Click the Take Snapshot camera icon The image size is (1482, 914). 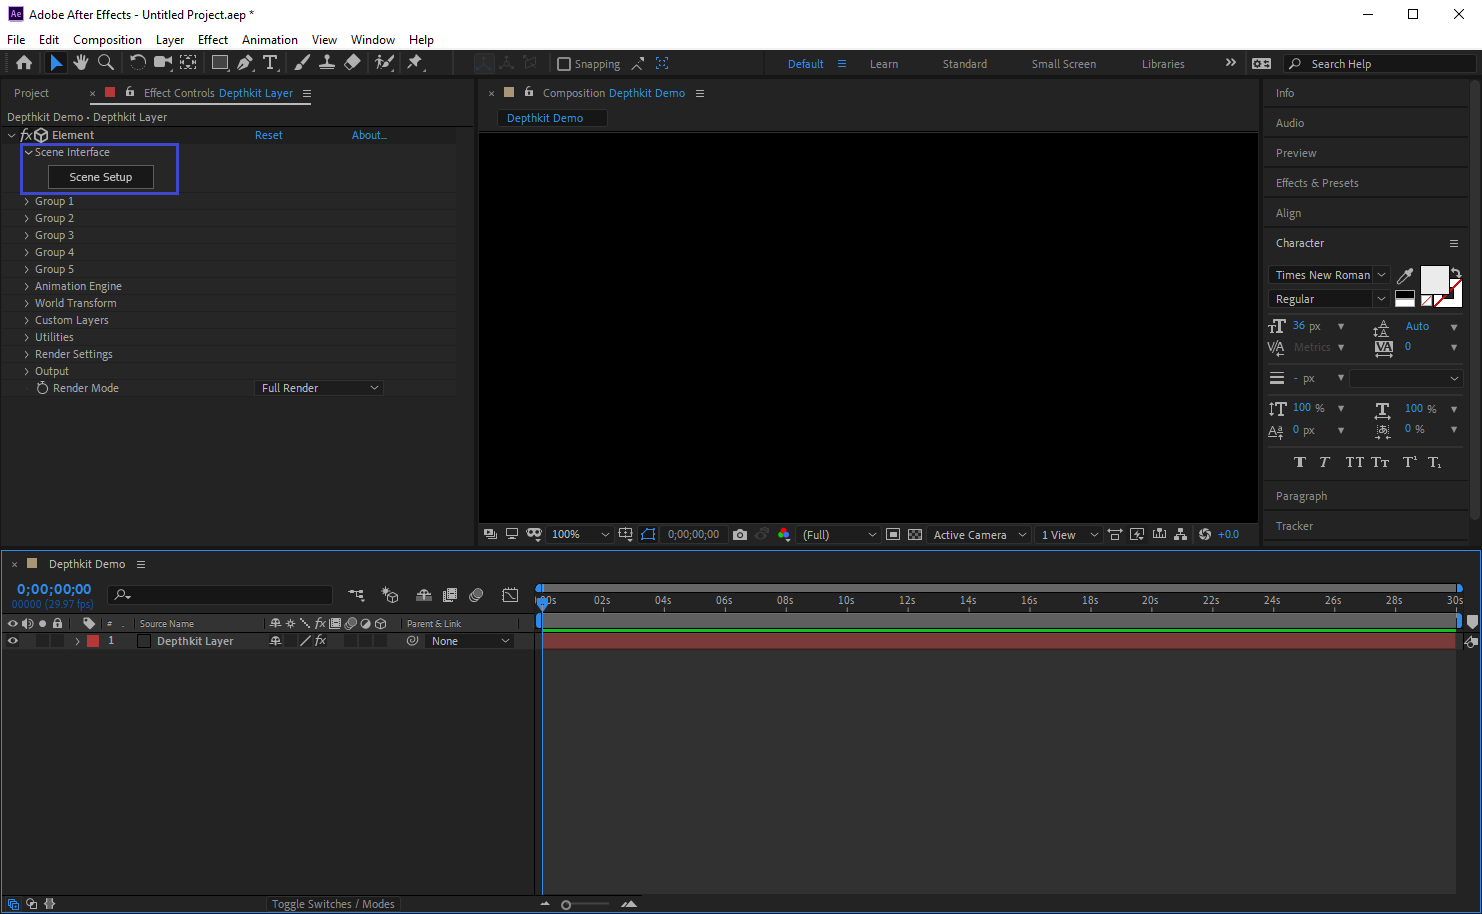tap(740, 535)
